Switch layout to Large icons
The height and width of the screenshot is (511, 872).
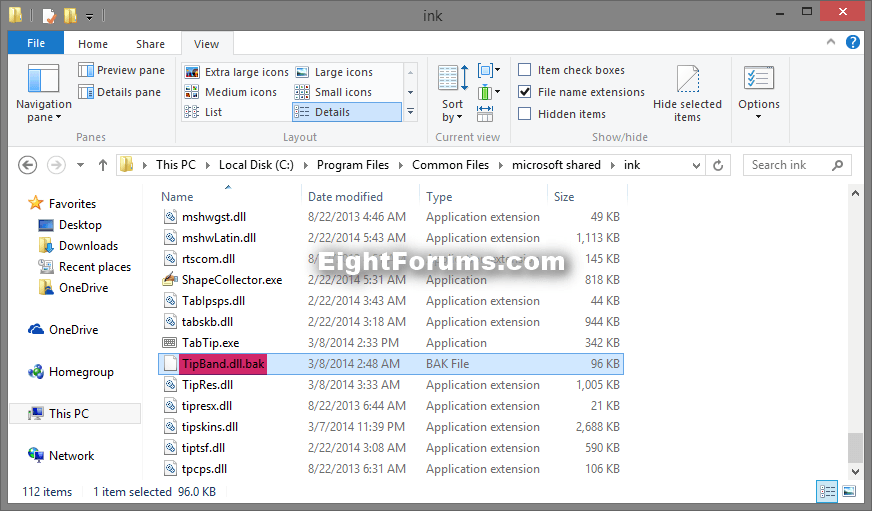point(334,72)
